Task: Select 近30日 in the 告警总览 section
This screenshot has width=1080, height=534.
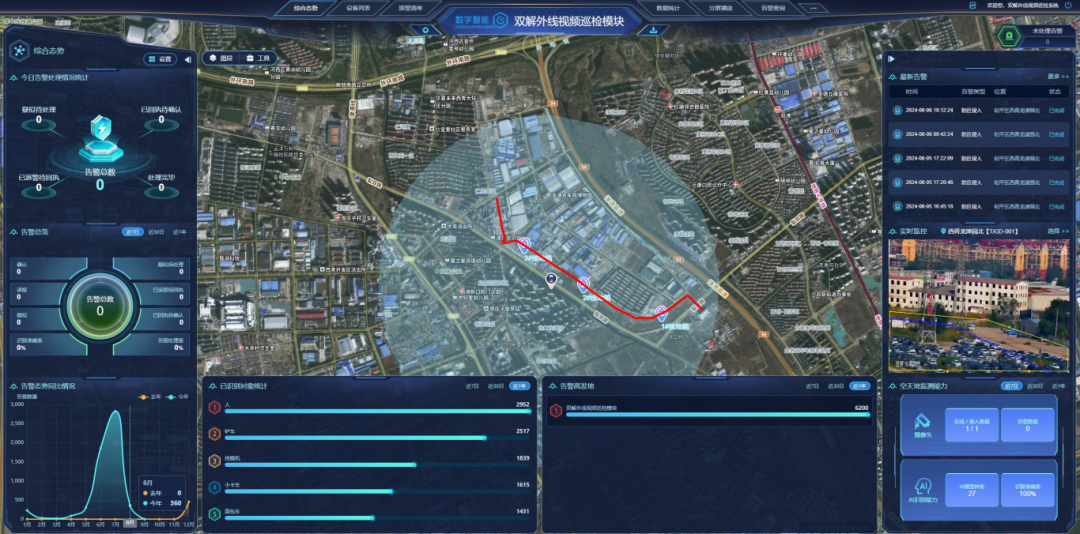Action: 156,232
